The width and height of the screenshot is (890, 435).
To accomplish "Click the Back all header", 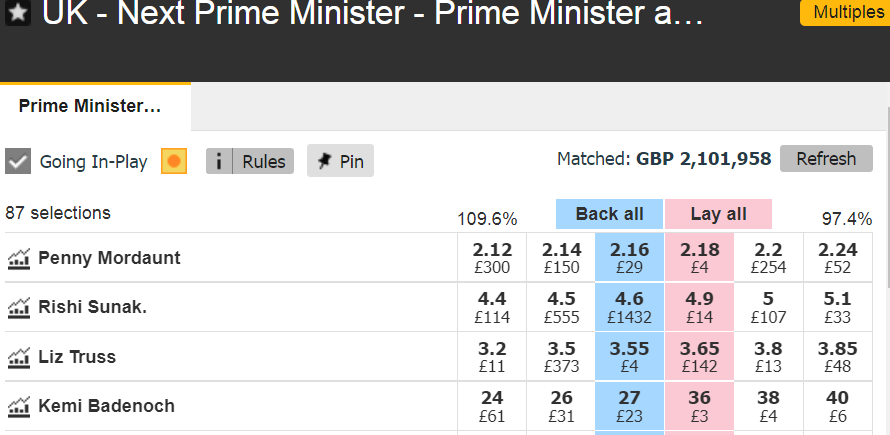I will (x=610, y=214).
